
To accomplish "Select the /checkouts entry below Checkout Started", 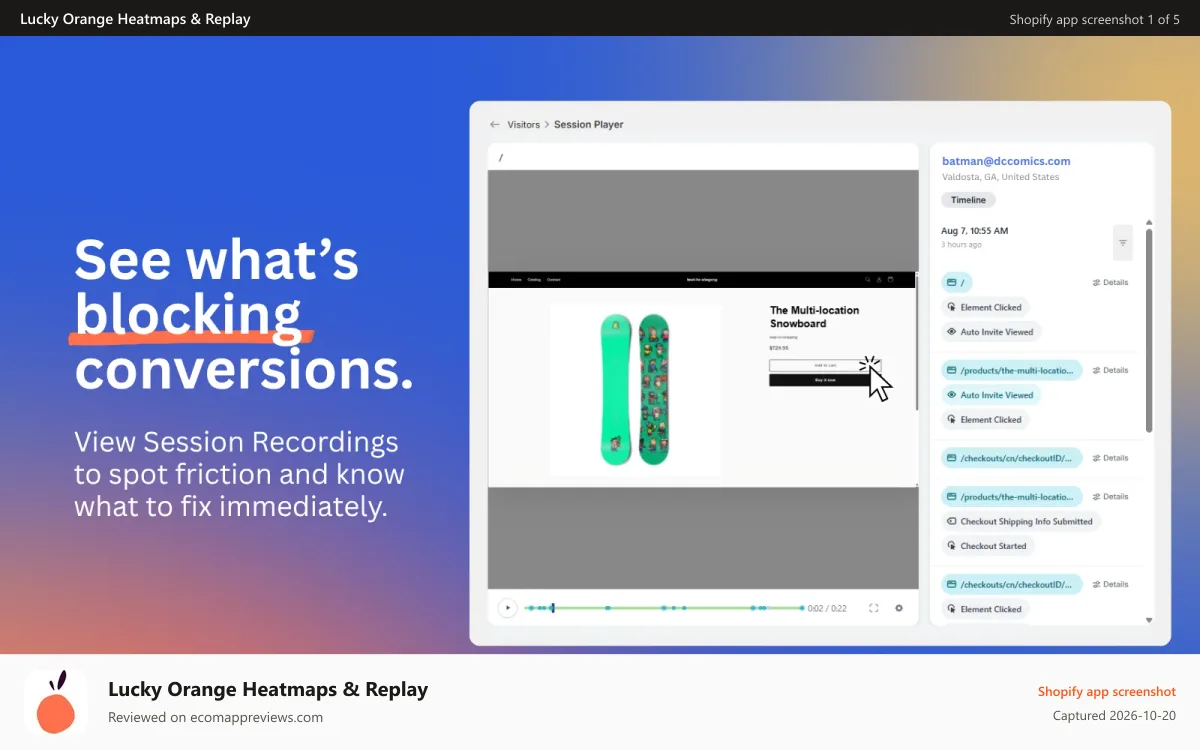I will (x=1012, y=584).
